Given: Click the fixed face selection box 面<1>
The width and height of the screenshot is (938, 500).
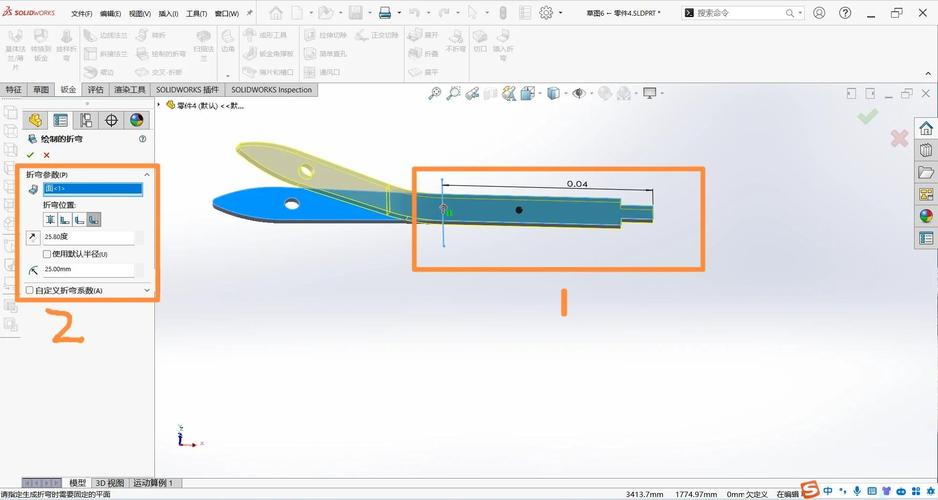Looking at the screenshot, I should [x=93, y=189].
